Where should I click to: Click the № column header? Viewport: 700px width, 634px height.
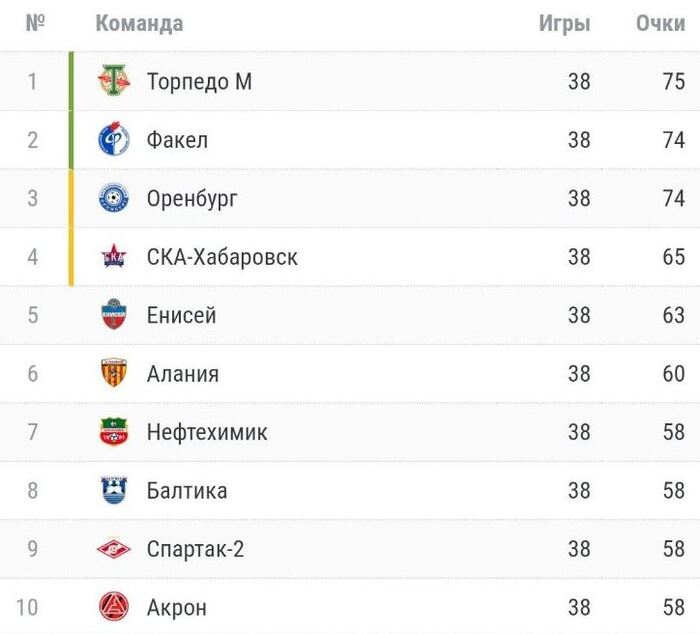tap(35, 23)
